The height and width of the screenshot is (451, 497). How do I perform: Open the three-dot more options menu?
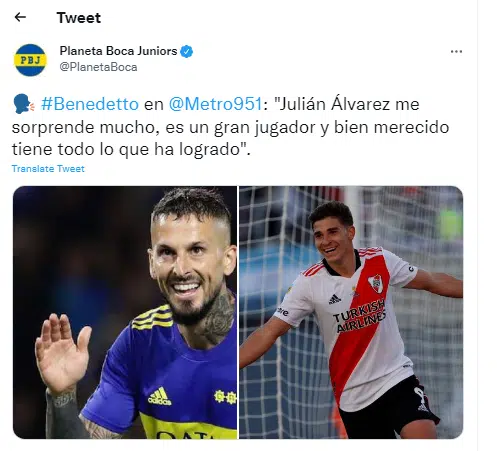tap(456, 51)
